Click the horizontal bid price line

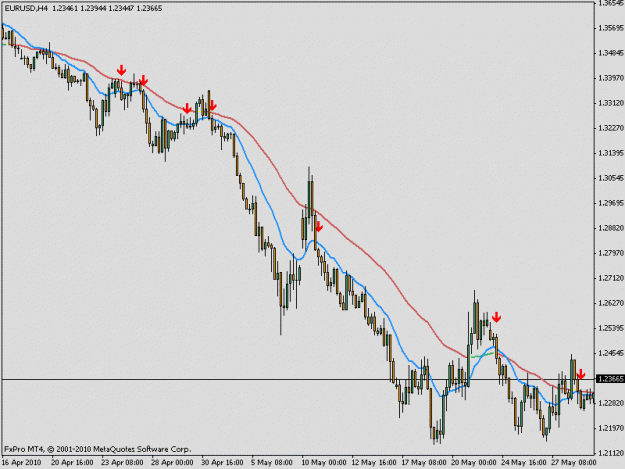coord(298,379)
